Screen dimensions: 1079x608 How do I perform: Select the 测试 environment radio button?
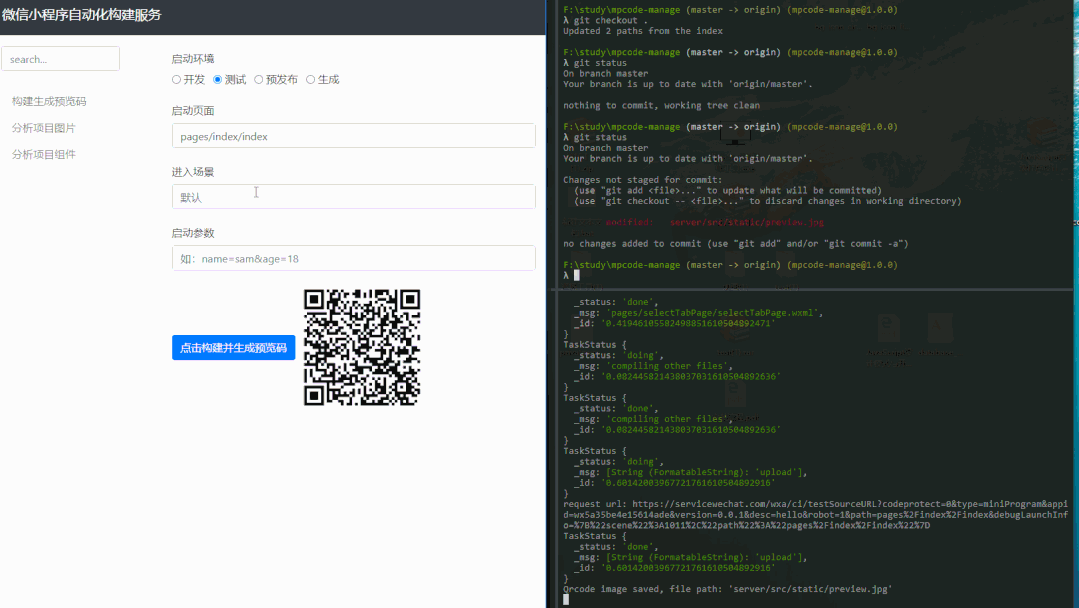coord(217,80)
